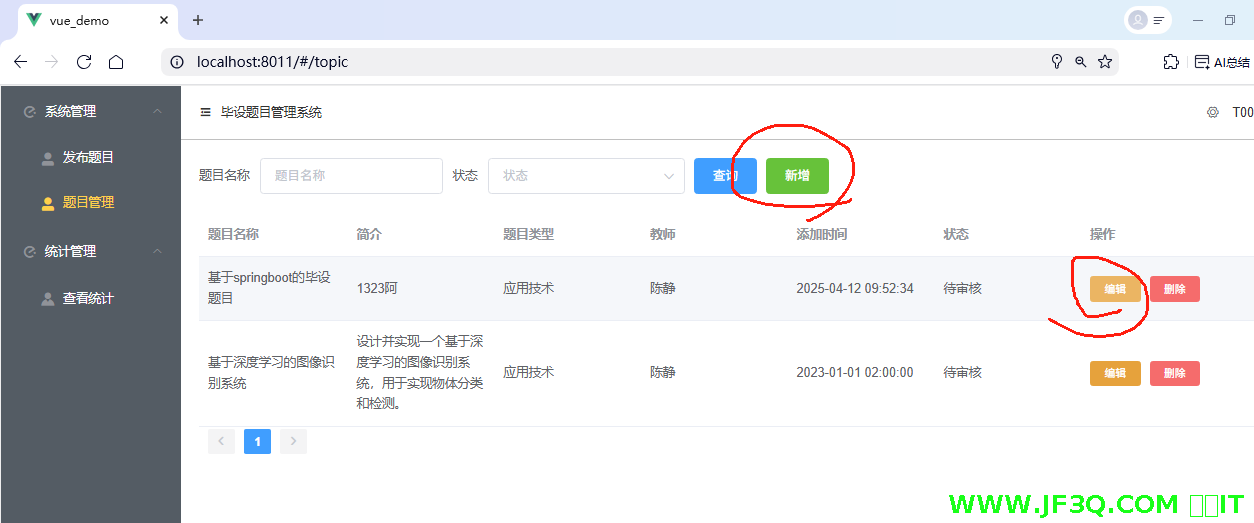
Task: Click the 教师 column header
Action: [663, 234]
